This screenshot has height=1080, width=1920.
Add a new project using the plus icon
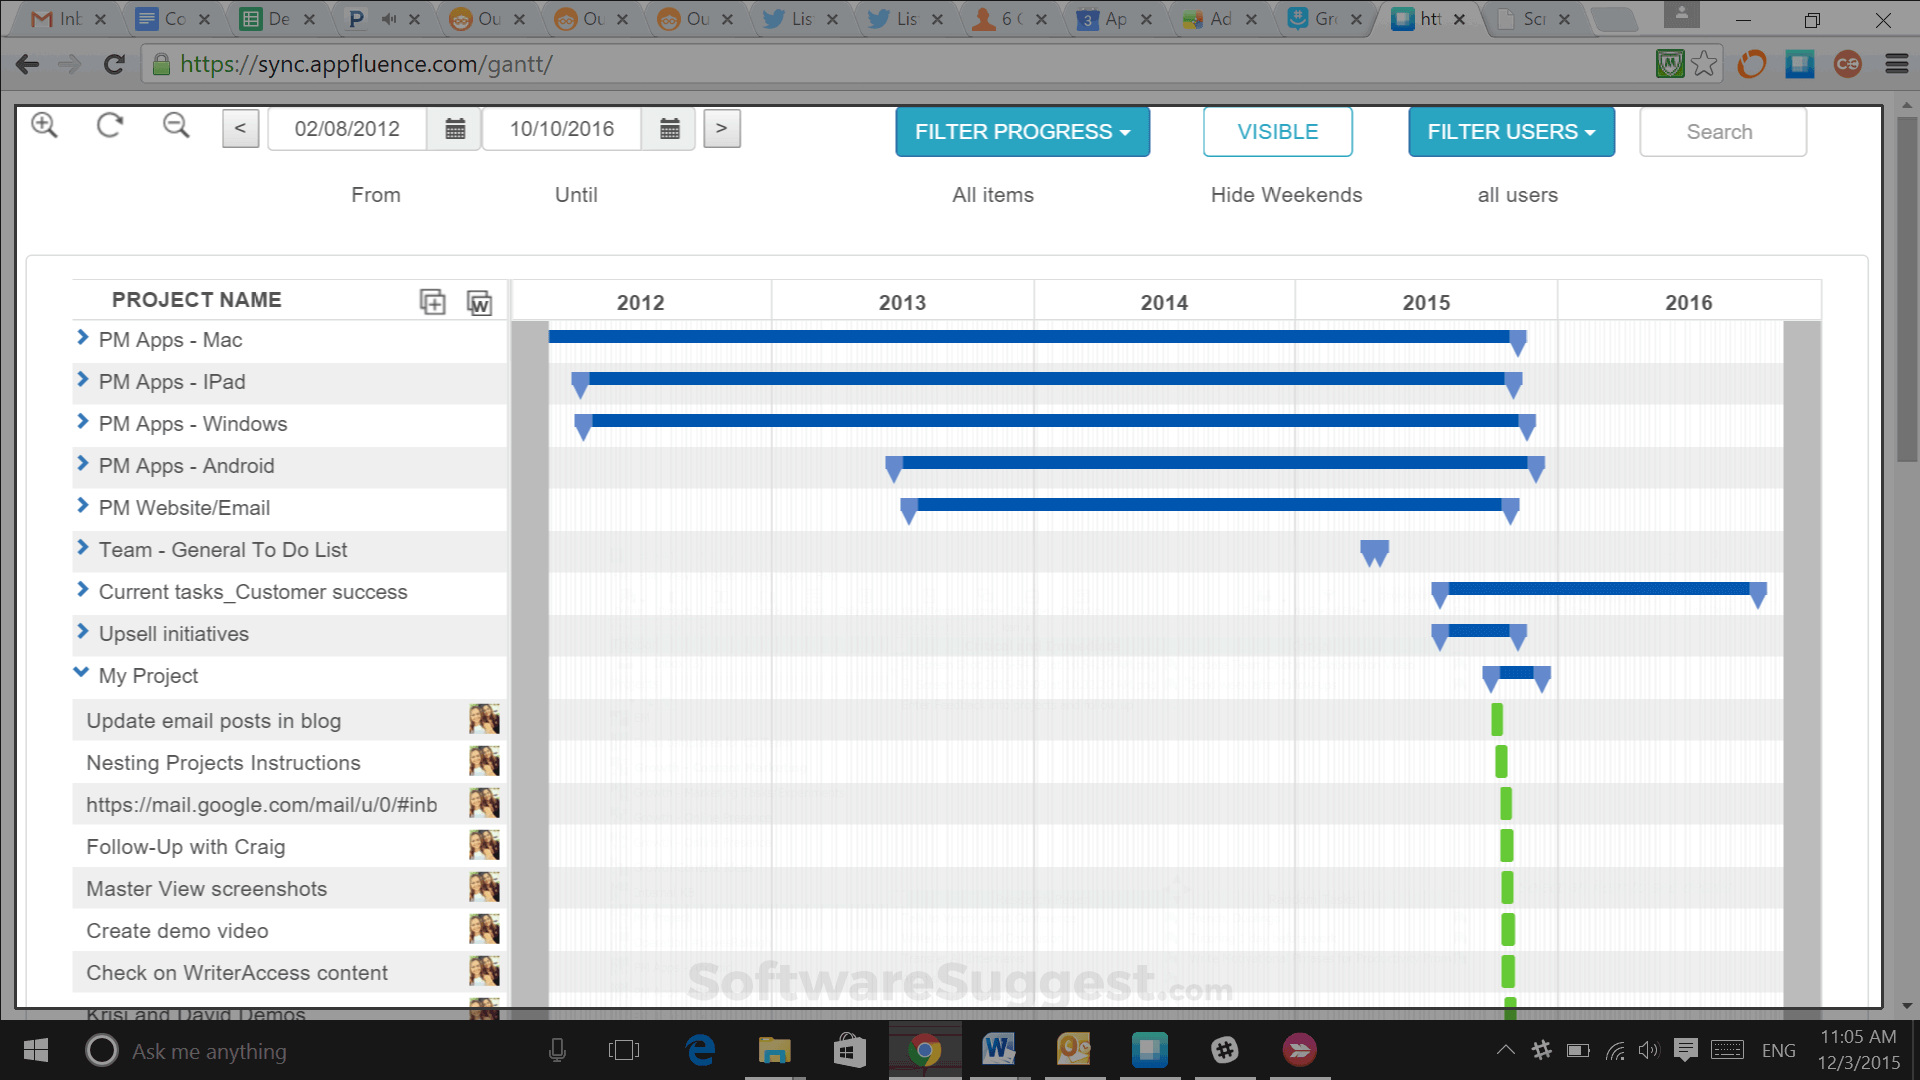tap(433, 301)
